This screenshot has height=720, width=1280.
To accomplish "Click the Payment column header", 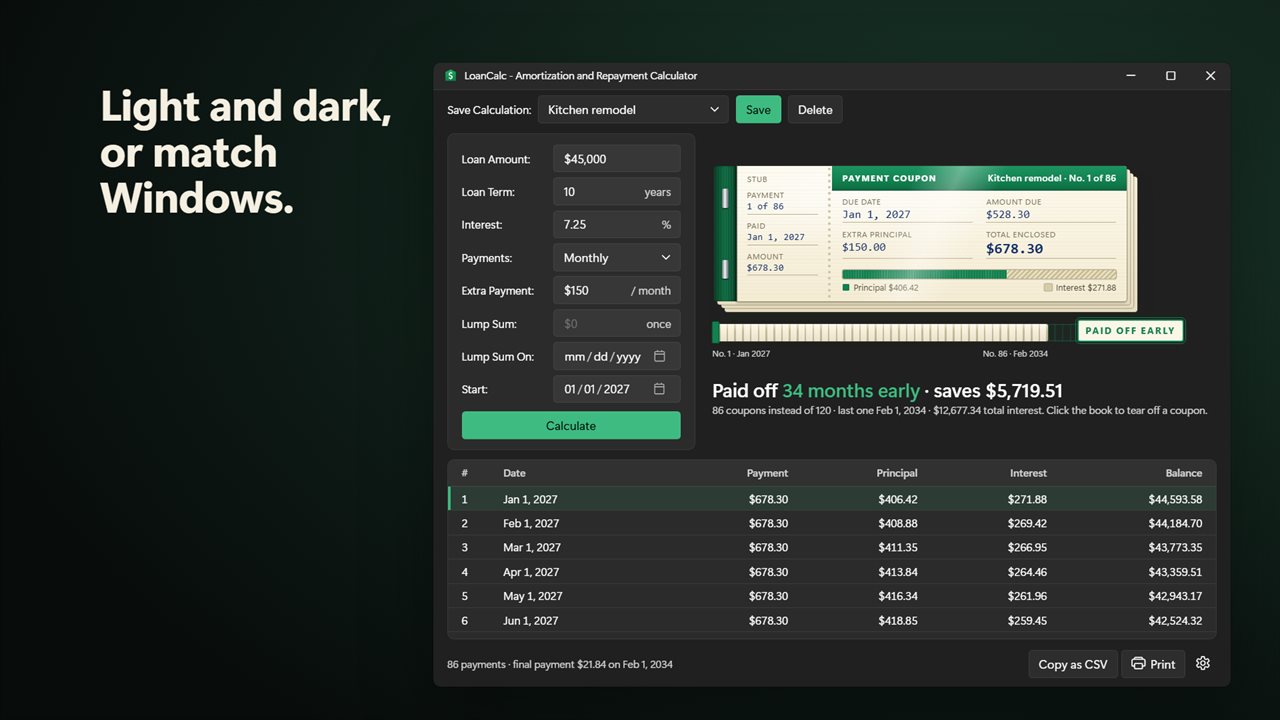I will click(x=767, y=473).
